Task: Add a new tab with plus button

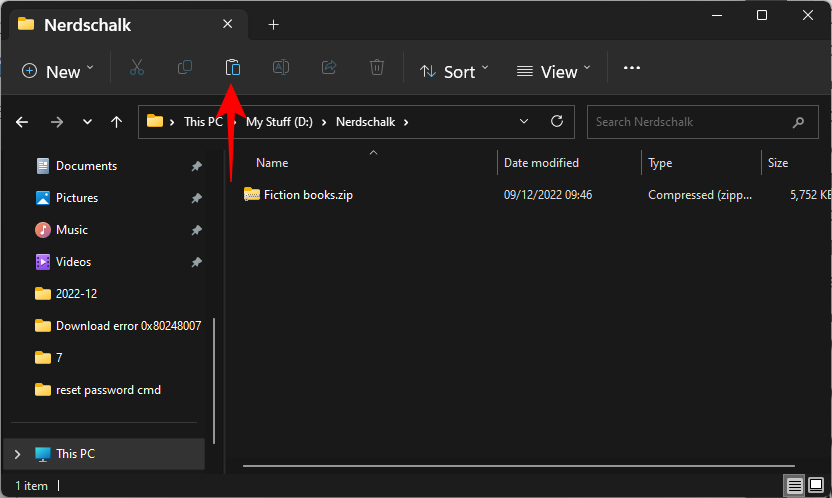Action: (273, 24)
